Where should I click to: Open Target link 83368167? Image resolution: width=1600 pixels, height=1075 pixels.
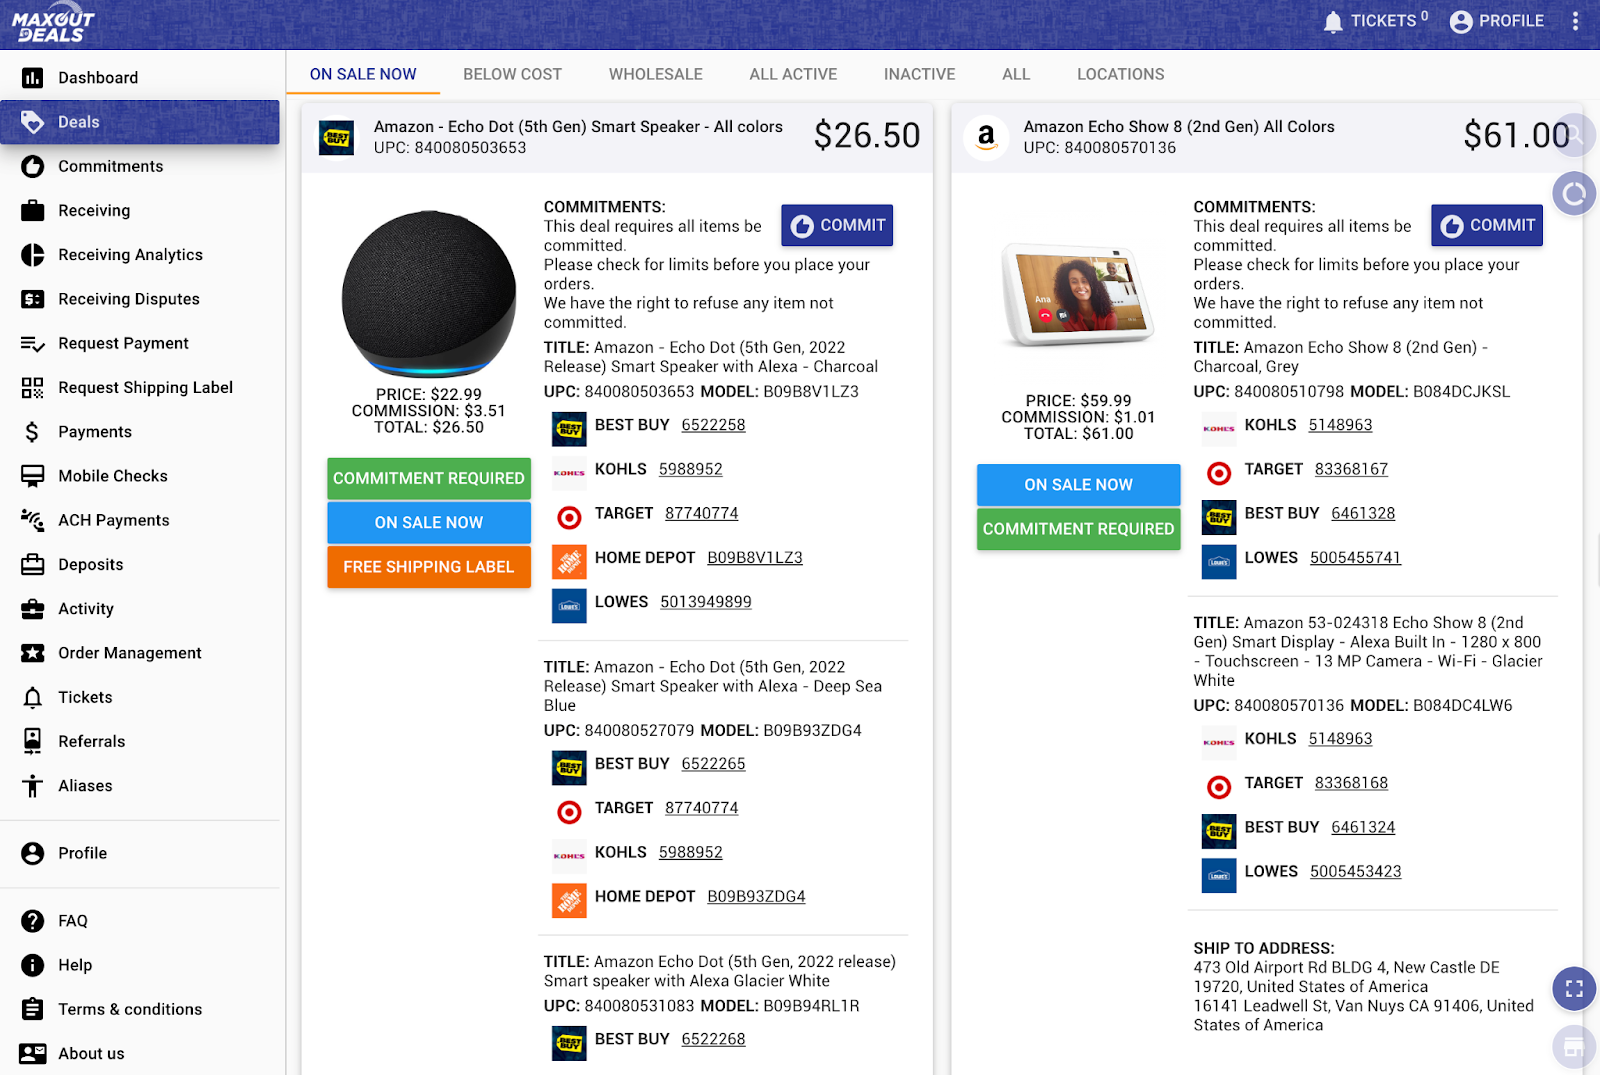pyautogui.click(x=1351, y=469)
